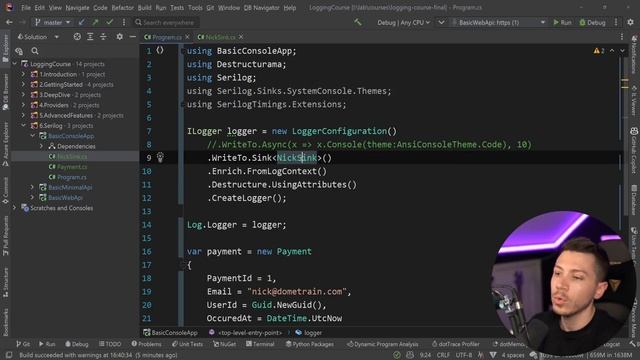
Task: Open the Problems tool window
Action: (147, 344)
